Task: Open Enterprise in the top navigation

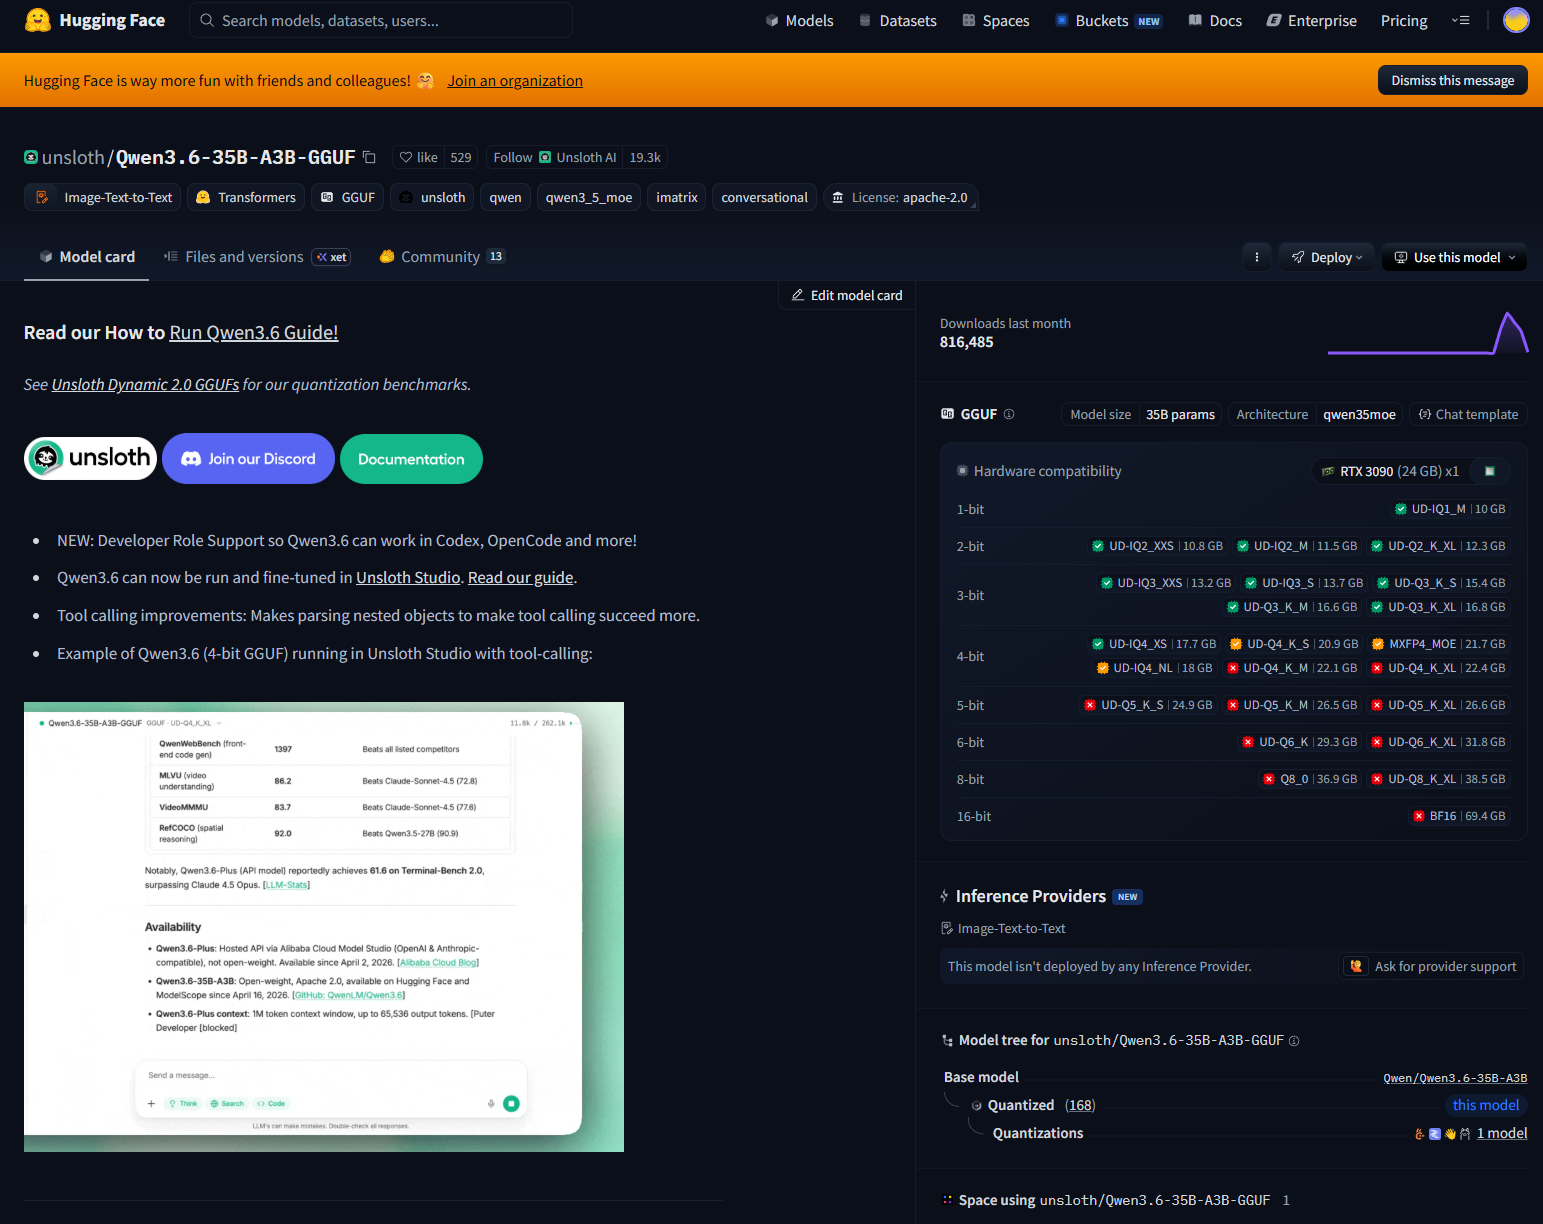Action: [x=1311, y=20]
